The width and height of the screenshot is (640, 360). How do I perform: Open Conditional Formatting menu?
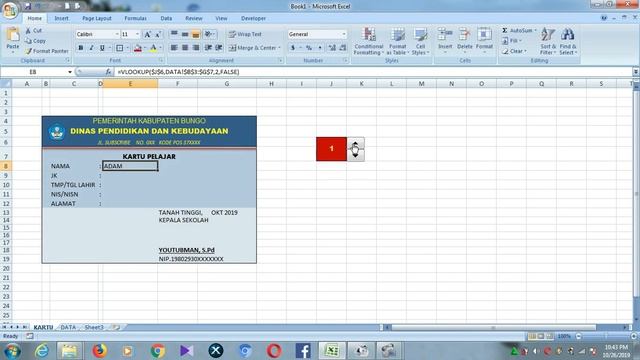pyautogui.click(x=369, y=41)
